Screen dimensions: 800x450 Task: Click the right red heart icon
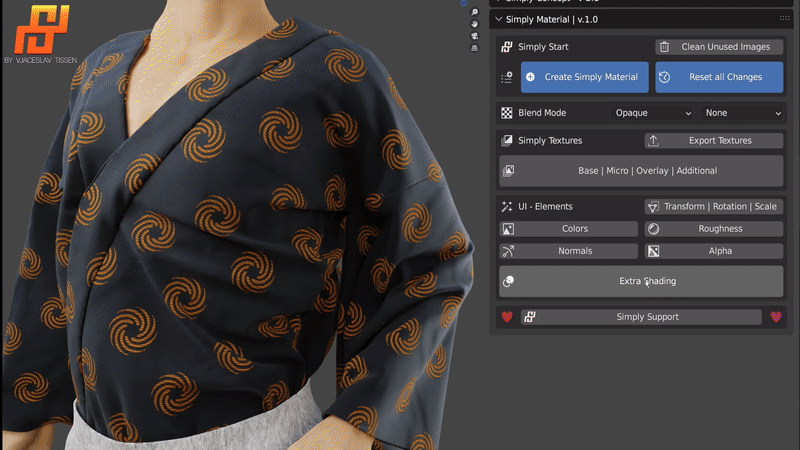tap(775, 317)
